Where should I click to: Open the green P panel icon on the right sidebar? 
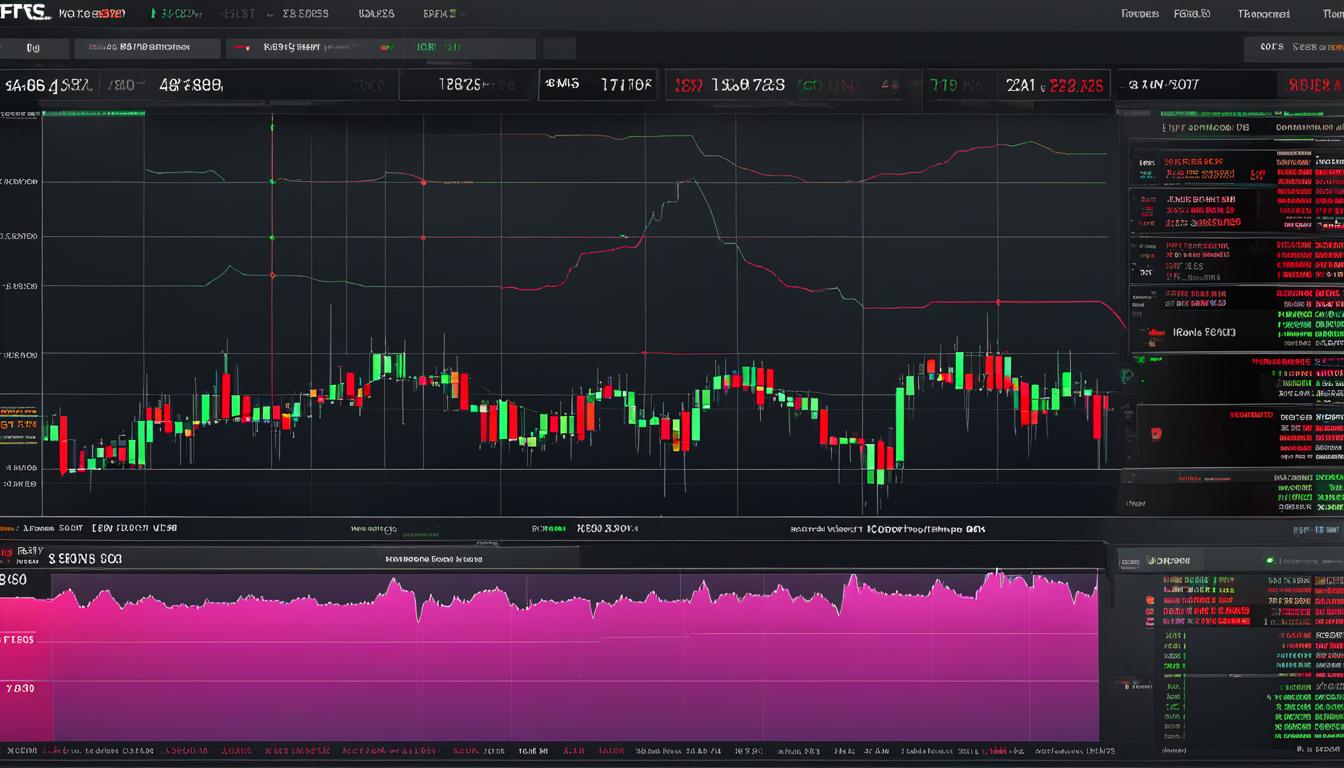1126,373
